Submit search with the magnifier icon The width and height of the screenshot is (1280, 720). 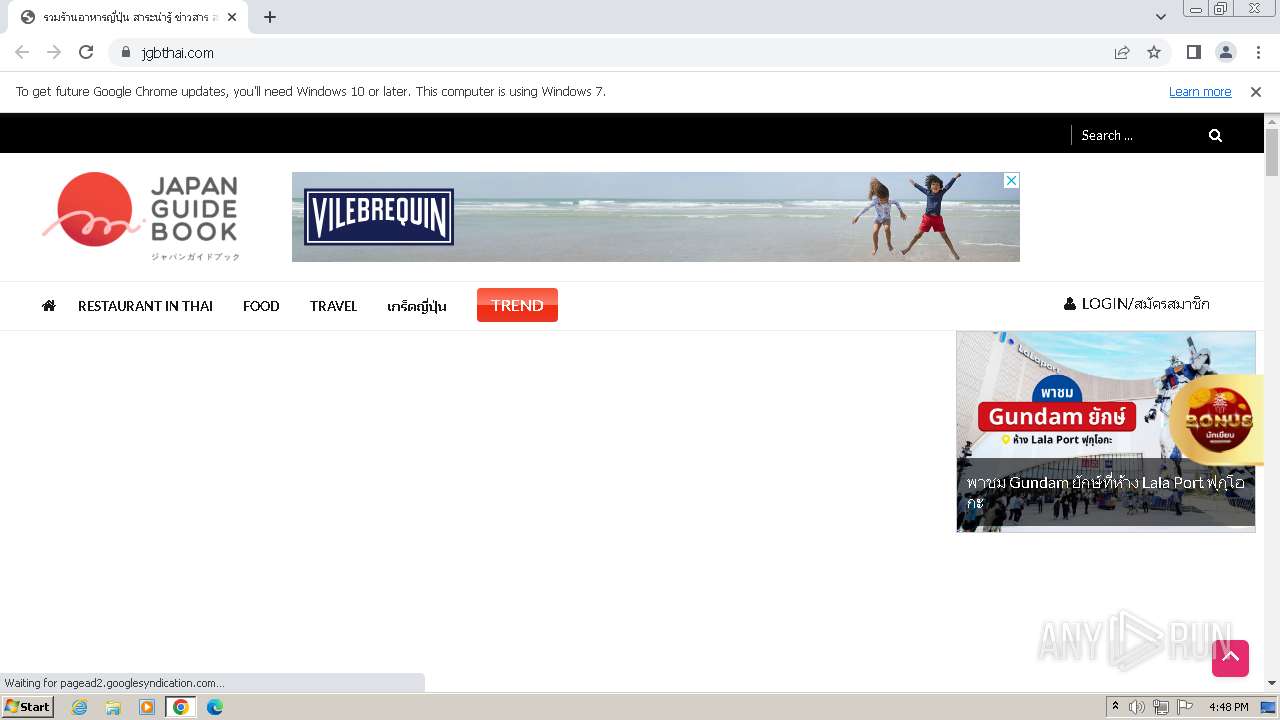[1215, 135]
